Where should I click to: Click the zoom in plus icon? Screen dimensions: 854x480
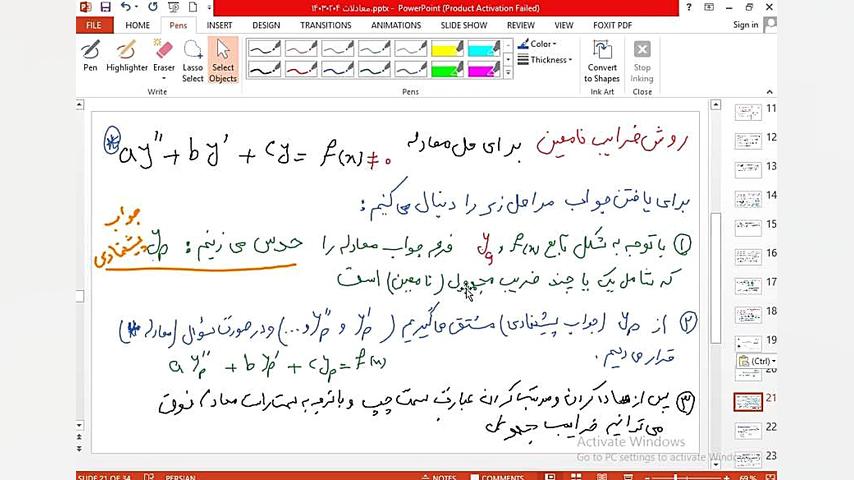[x=727, y=477]
